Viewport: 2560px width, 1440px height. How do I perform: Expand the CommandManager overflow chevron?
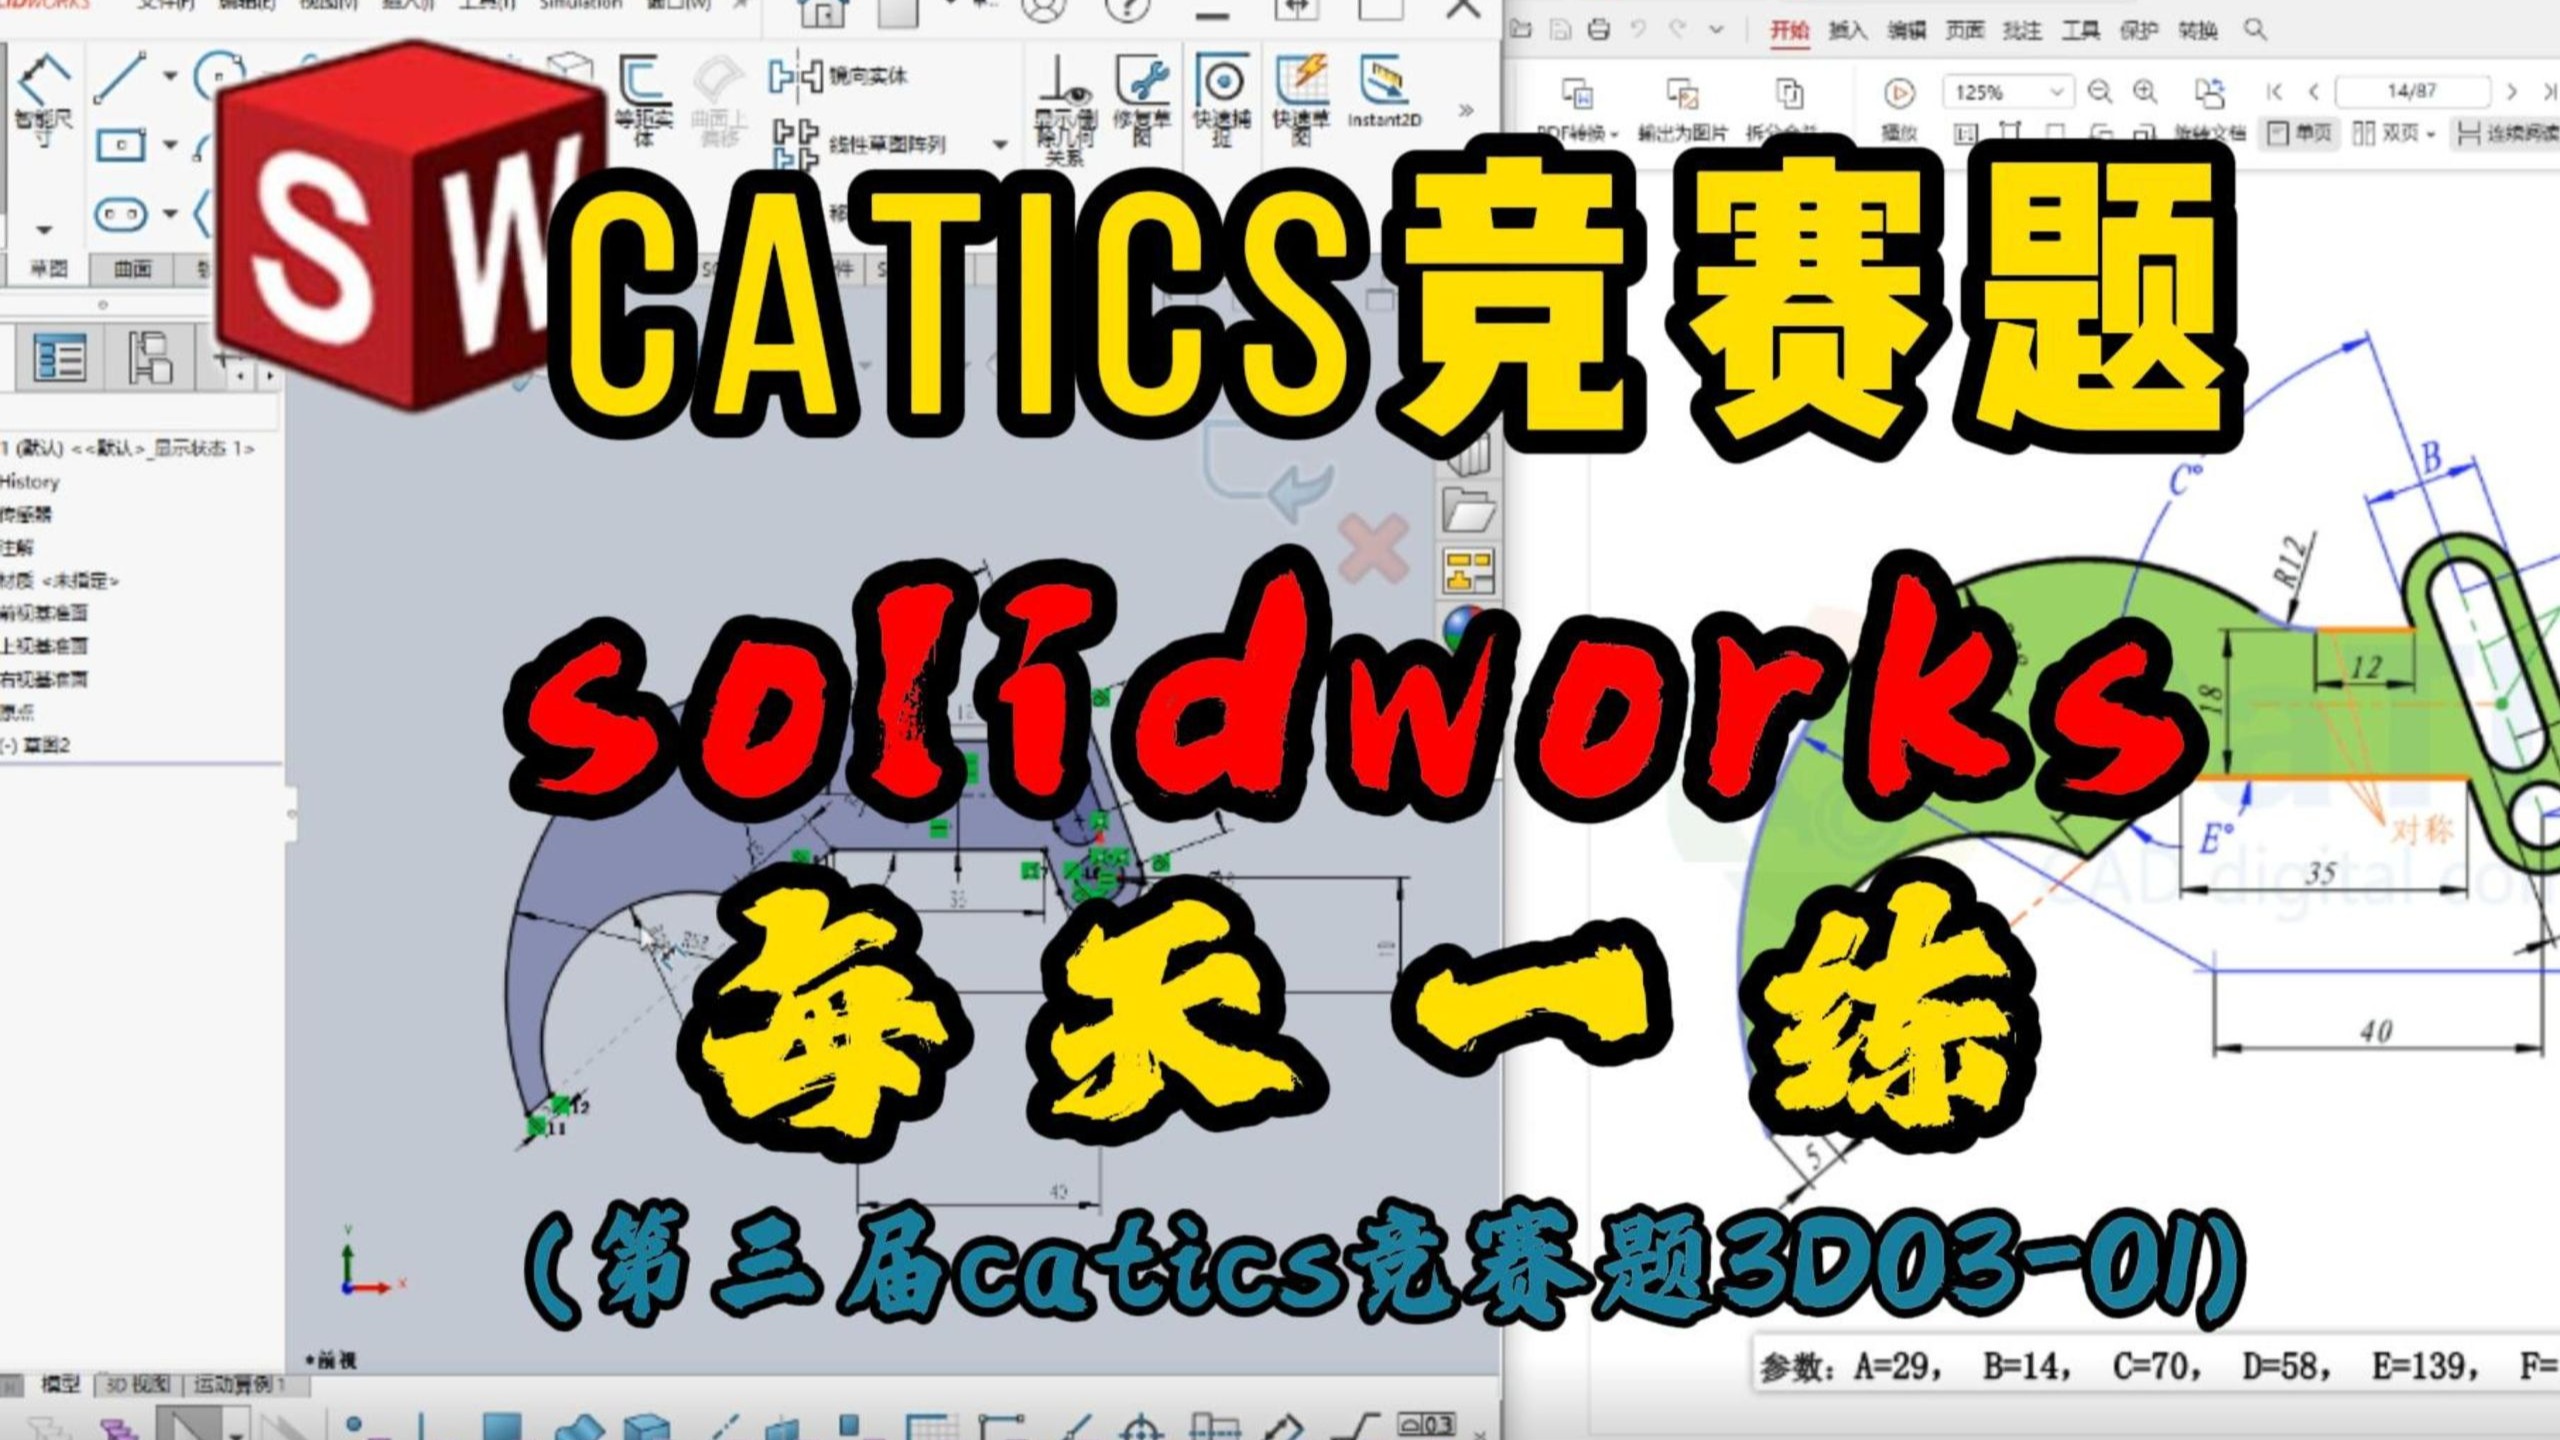1466,110
